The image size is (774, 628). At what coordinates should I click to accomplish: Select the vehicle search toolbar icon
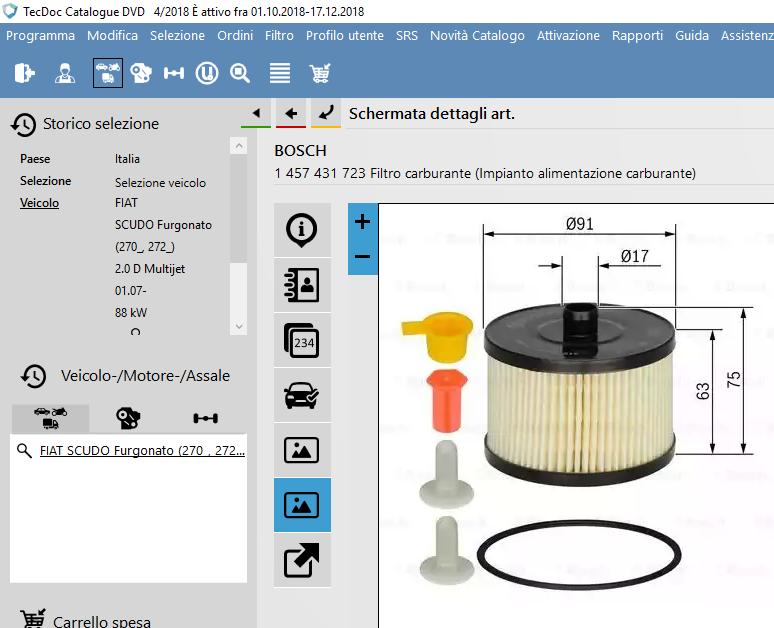click(108, 73)
